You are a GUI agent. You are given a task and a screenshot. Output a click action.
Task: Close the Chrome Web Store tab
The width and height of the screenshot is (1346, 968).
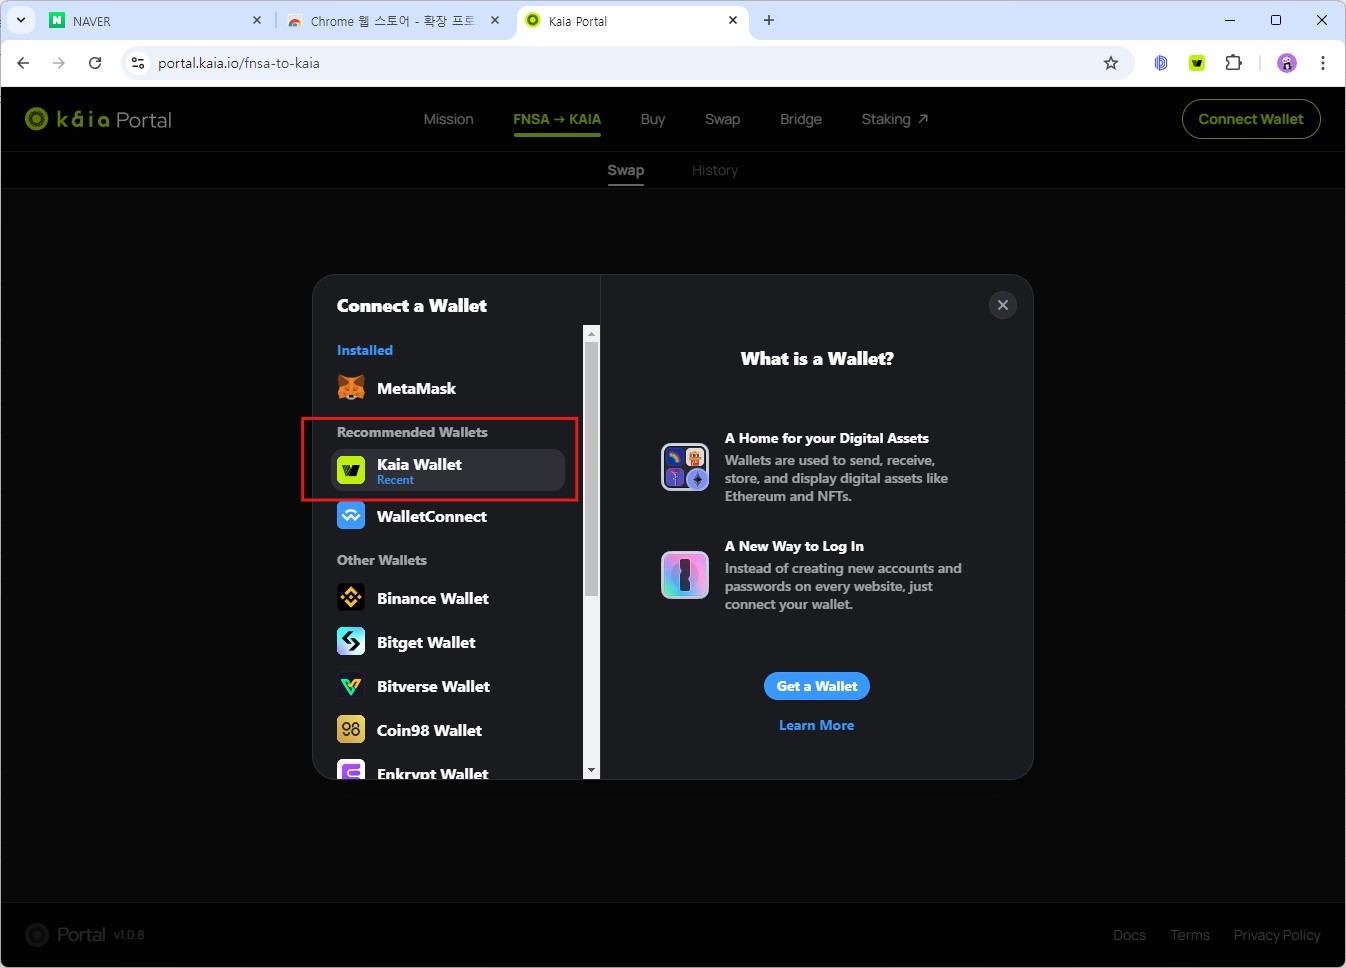495,20
